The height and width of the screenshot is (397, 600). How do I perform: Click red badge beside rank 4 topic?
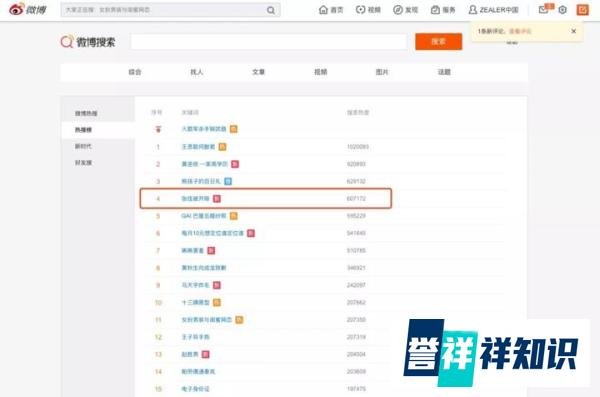coord(217,199)
